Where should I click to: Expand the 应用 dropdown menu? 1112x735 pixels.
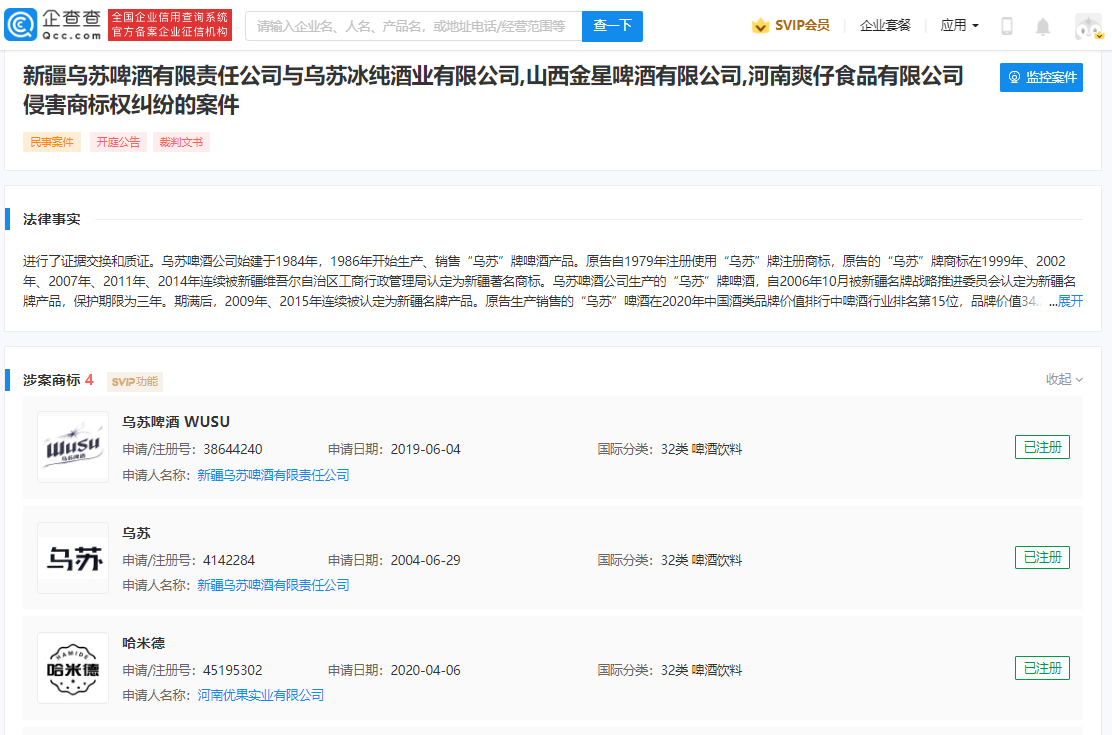pos(960,26)
